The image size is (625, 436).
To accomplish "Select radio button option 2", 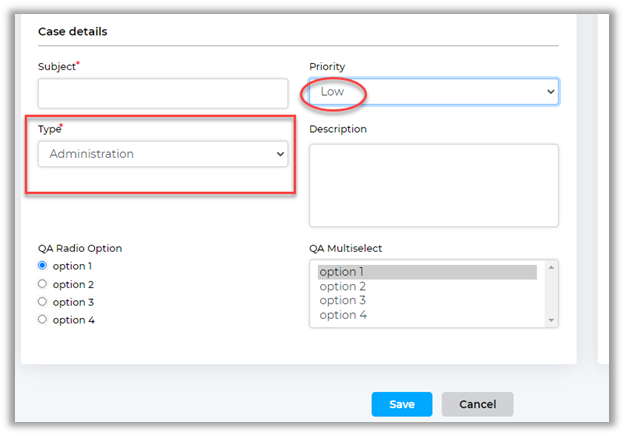I will (x=42, y=284).
